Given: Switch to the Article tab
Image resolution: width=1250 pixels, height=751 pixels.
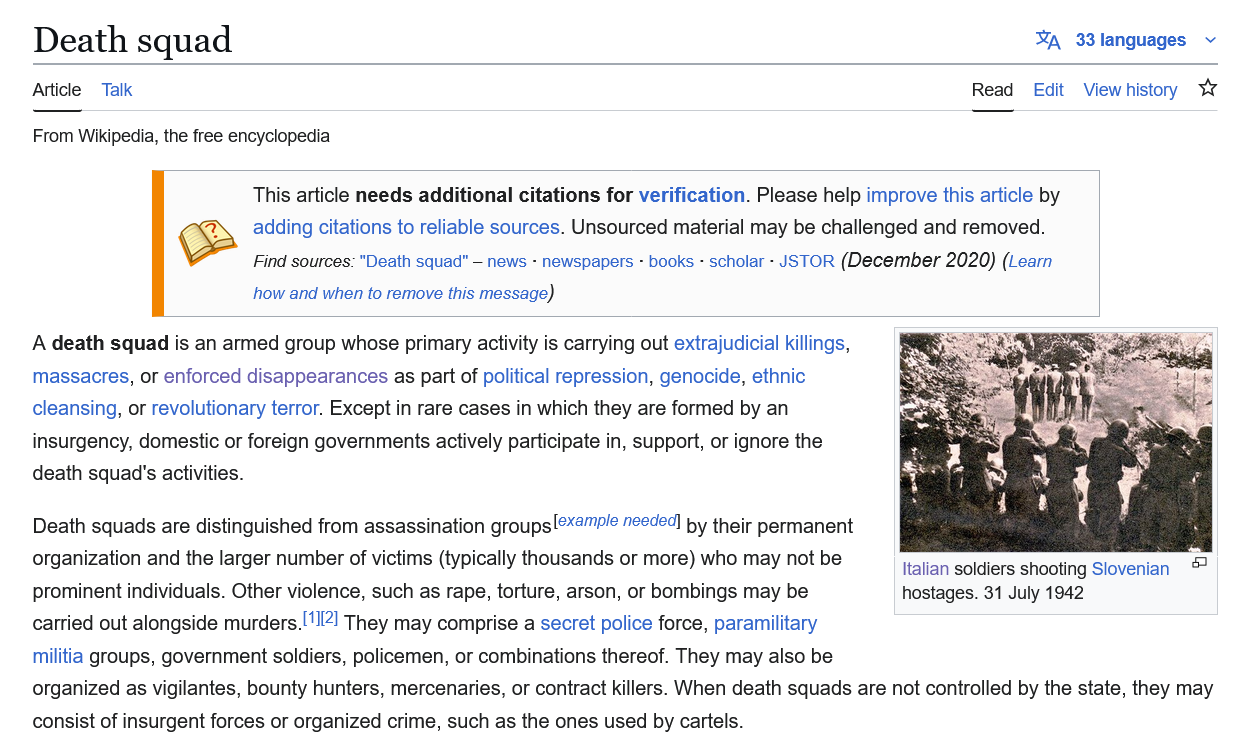Looking at the screenshot, I should click(x=57, y=90).
